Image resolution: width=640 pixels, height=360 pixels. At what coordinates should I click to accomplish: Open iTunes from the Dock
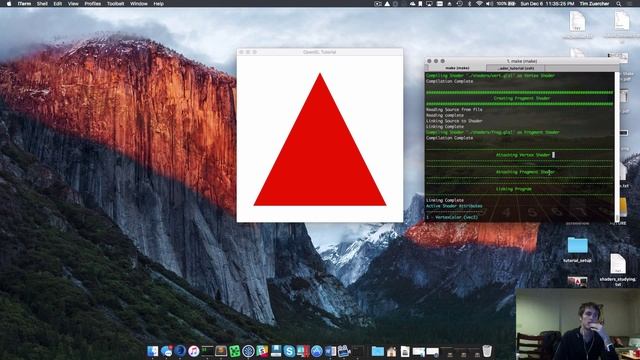(193, 351)
